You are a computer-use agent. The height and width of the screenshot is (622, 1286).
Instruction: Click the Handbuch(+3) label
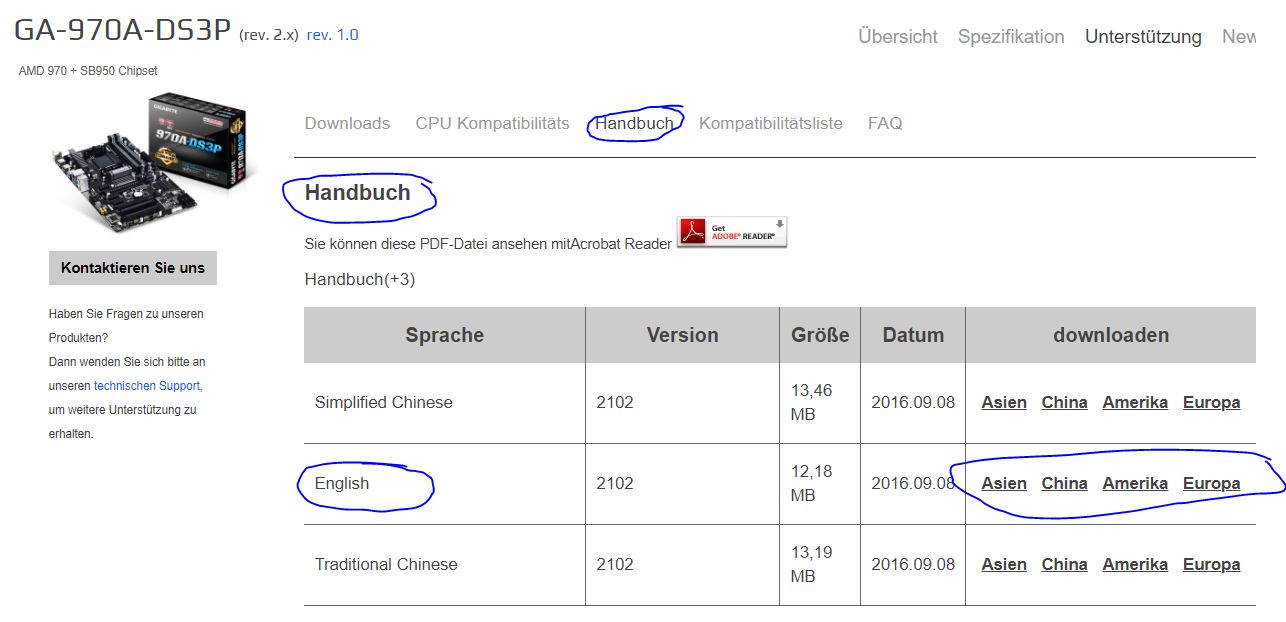click(360, 279)
